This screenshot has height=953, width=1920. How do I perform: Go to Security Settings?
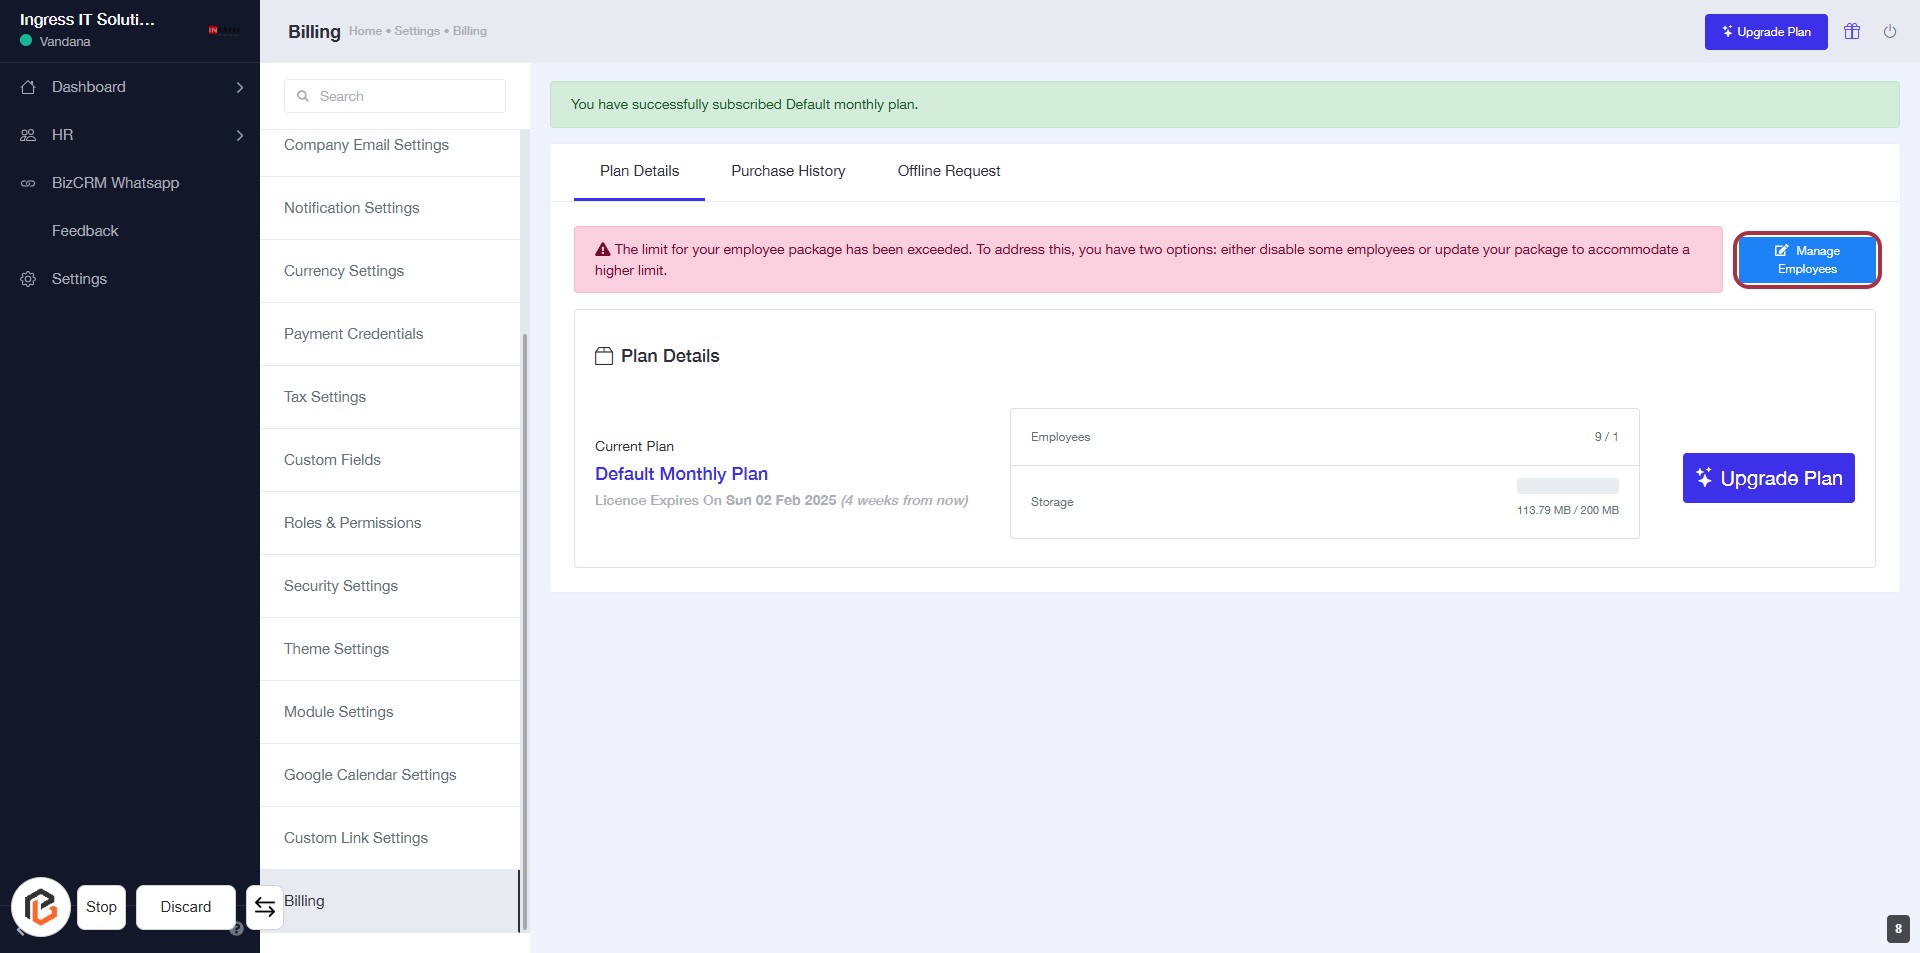click(341, 586)
